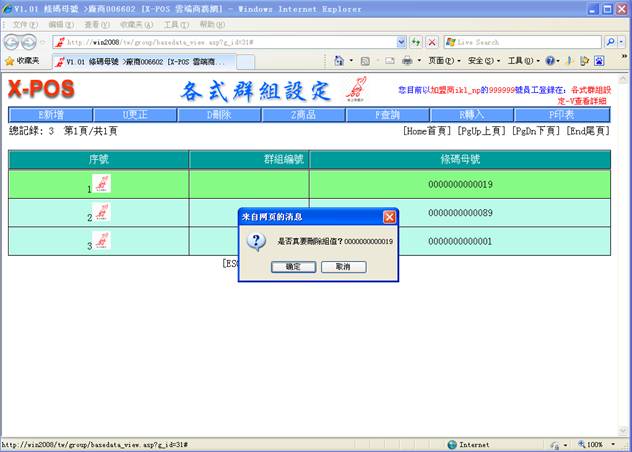The image size is (632, 452).
Task: Click the record icon in row 2
Action: click(x=102, y=213)
